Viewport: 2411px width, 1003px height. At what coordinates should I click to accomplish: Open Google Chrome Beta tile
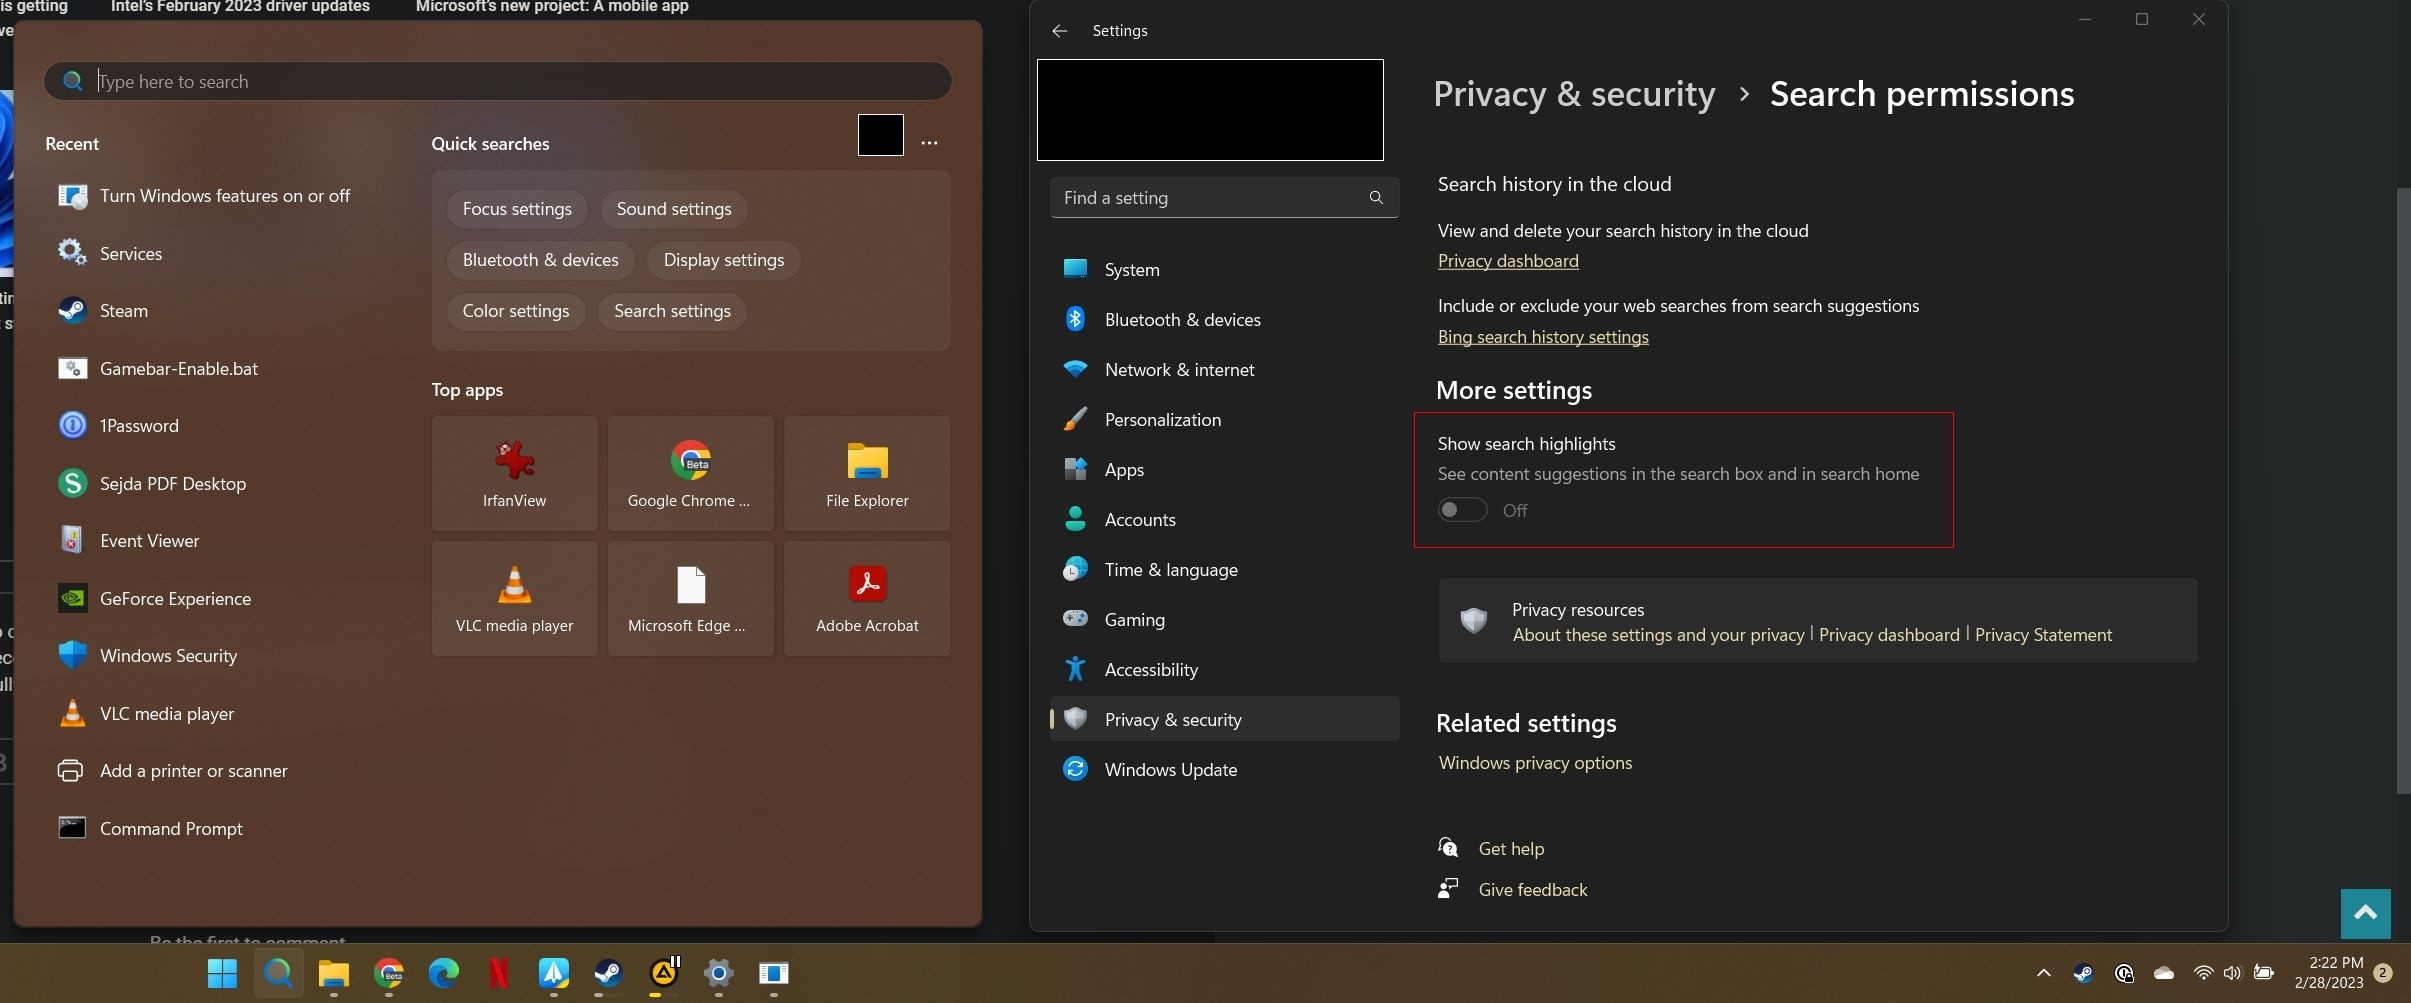(690, 473)
